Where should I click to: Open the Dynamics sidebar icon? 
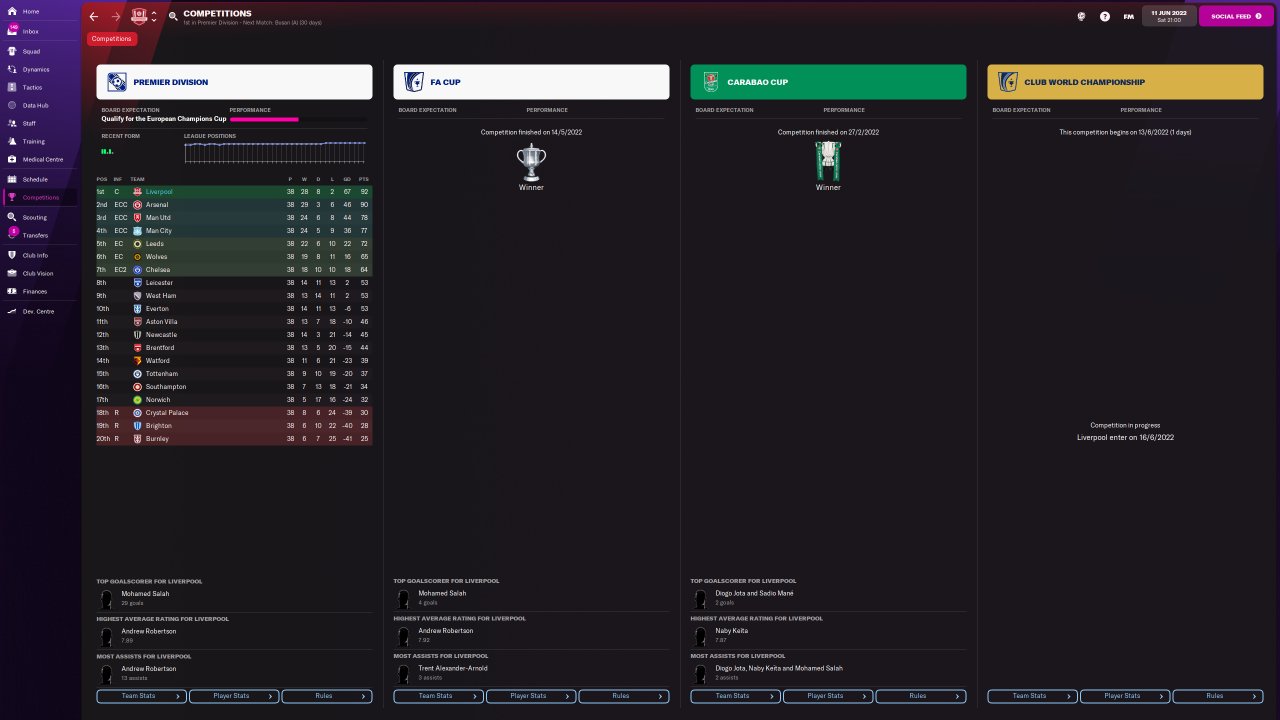pyautogui.click(x=12, y=69)
